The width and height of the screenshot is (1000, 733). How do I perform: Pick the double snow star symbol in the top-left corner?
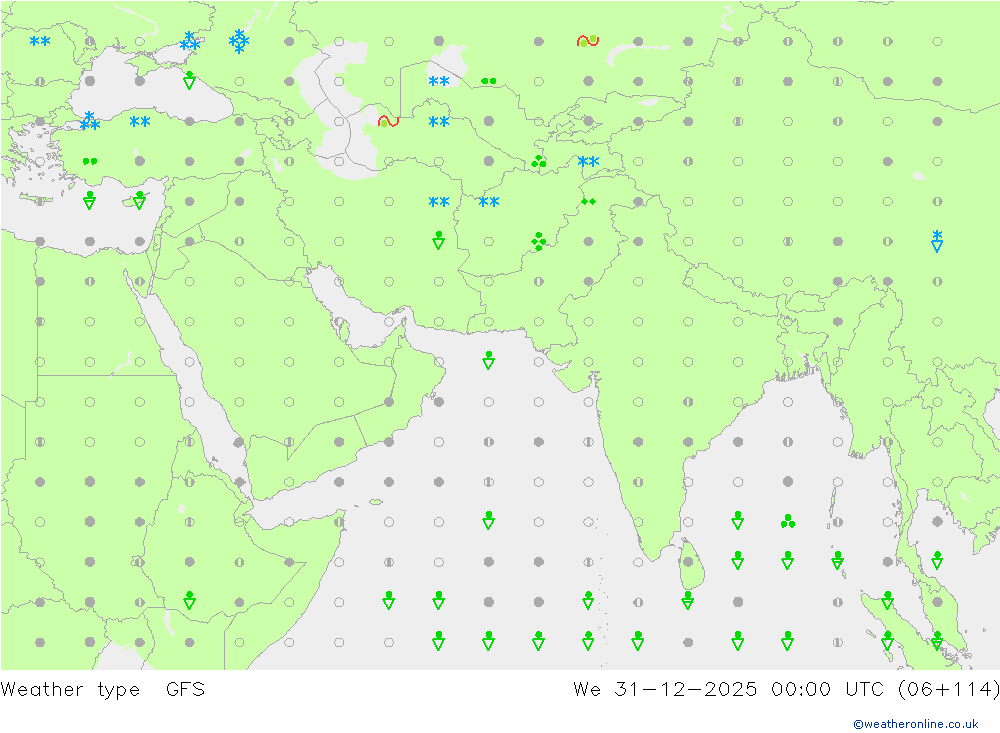(x=40, y=41)
